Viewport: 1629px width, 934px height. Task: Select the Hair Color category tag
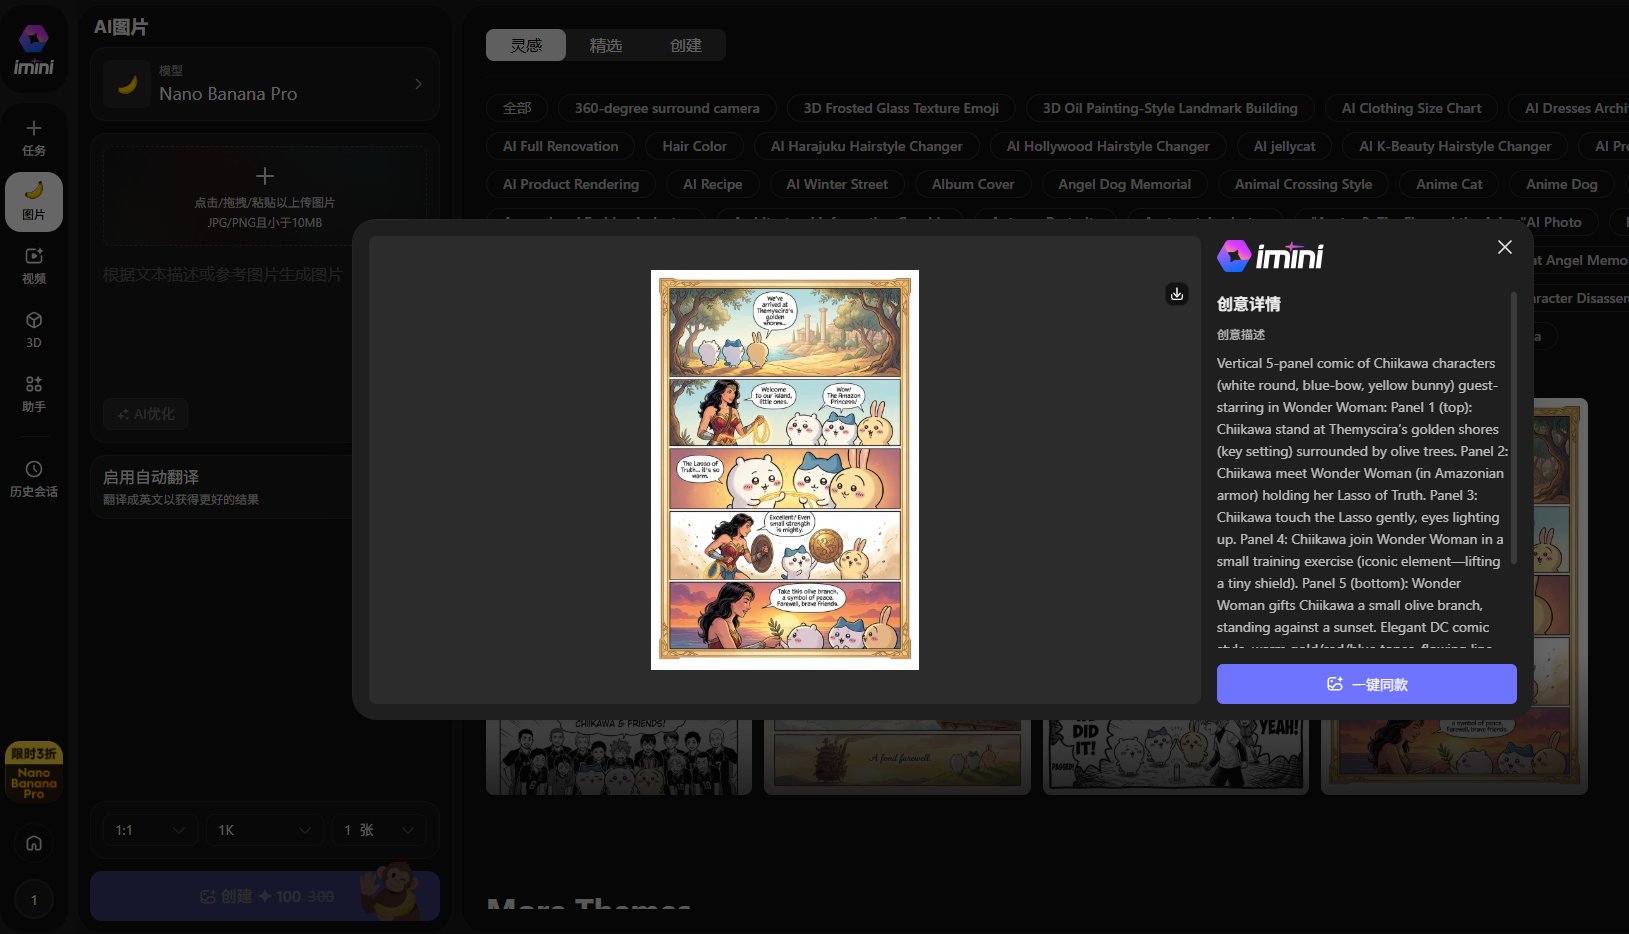point(694,146)
